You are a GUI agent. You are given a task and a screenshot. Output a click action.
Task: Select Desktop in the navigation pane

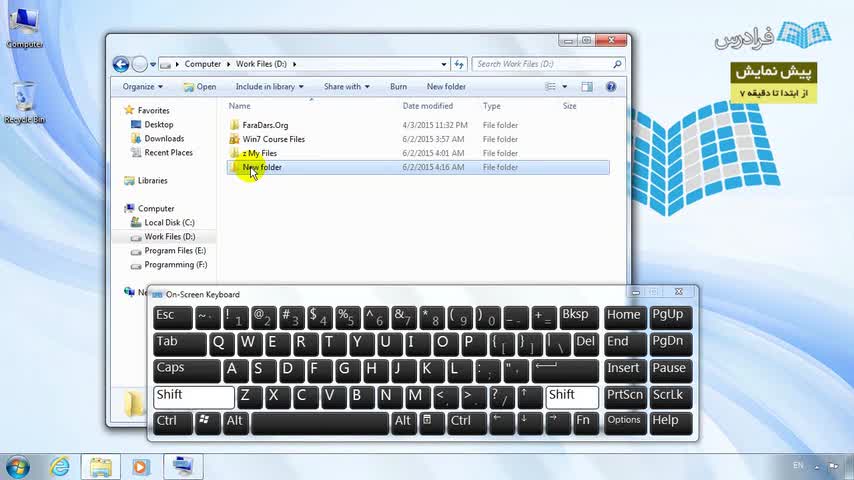click(x=158, y=125)
